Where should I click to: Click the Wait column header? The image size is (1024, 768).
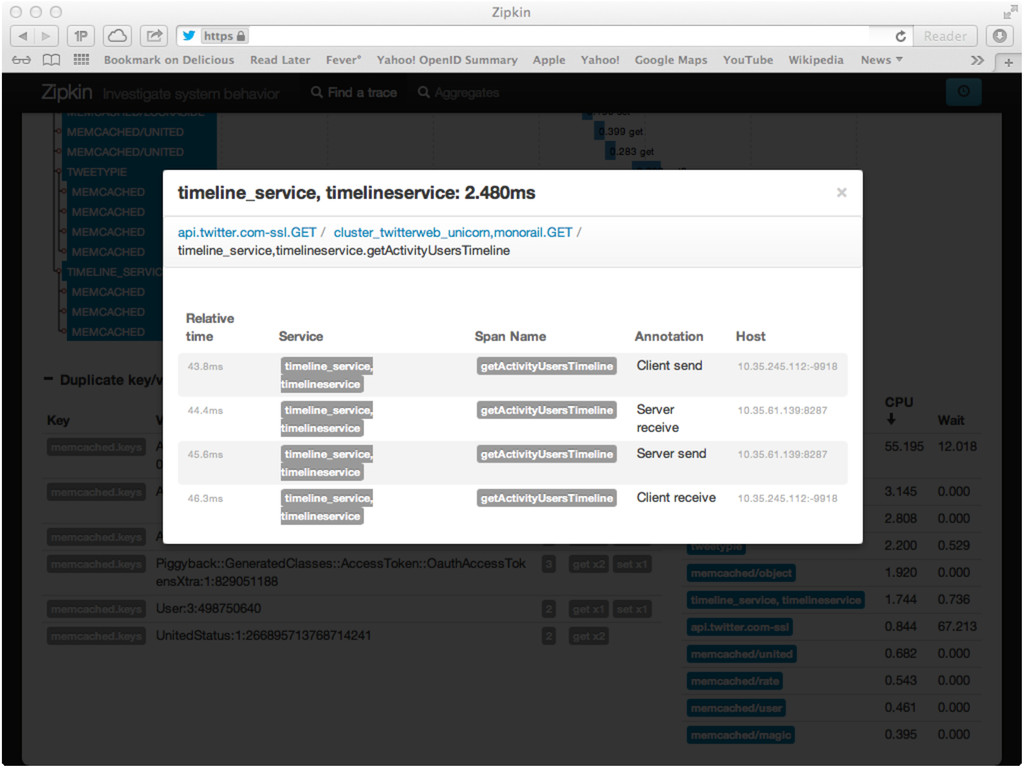[x=951, y=420]
